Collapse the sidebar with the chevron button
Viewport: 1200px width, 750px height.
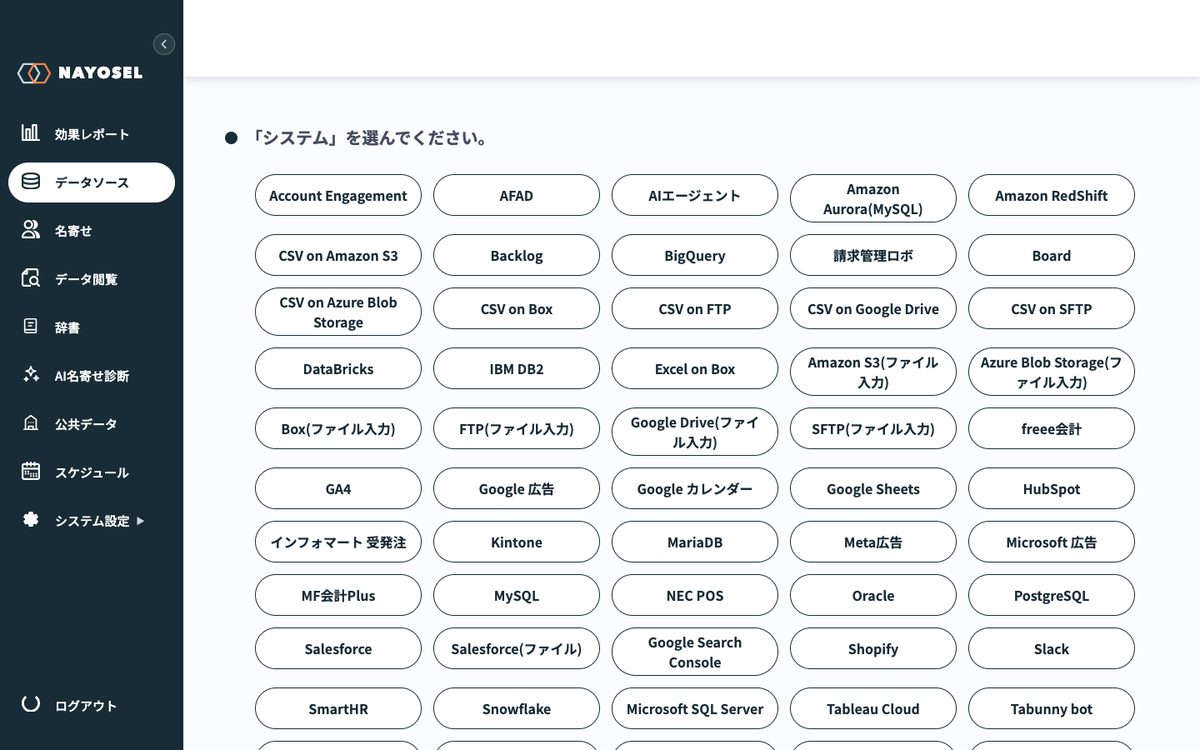[164, 44]
